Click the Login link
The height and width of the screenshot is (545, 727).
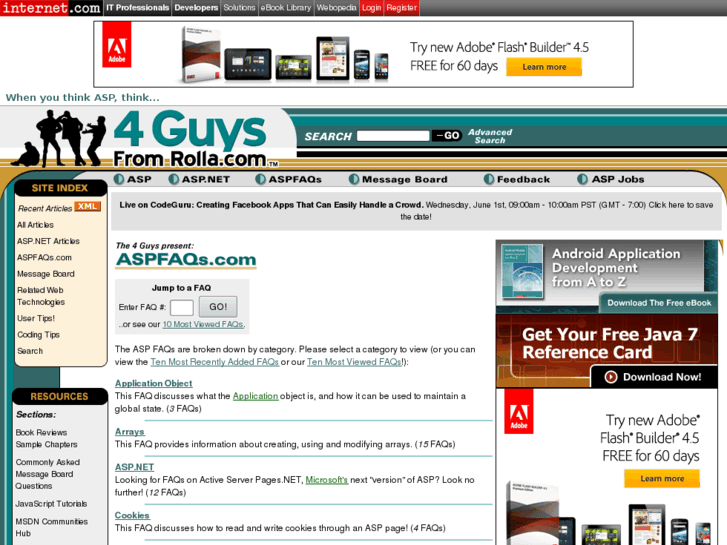[371, 8]
